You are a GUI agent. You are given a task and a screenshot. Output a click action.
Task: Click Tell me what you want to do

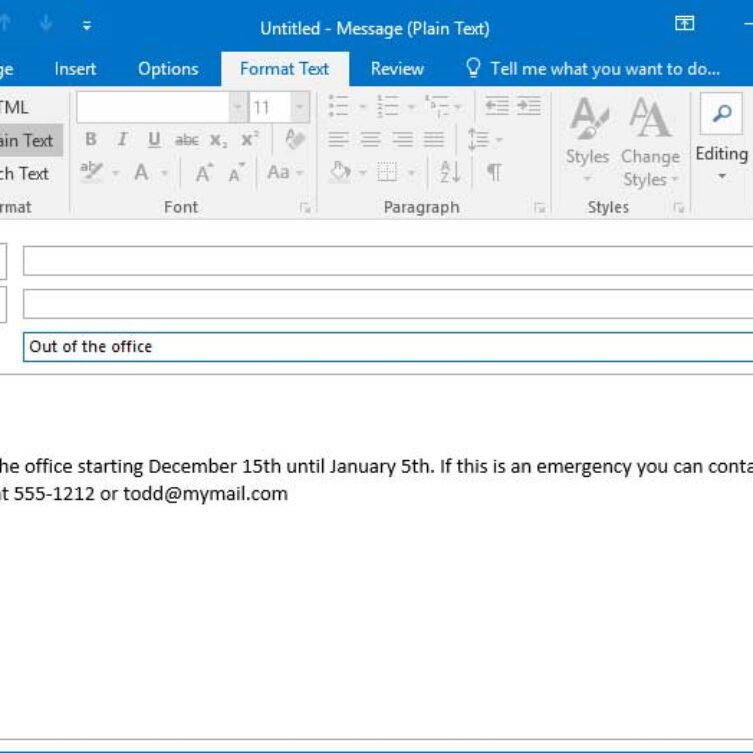[x=593, y=69]
